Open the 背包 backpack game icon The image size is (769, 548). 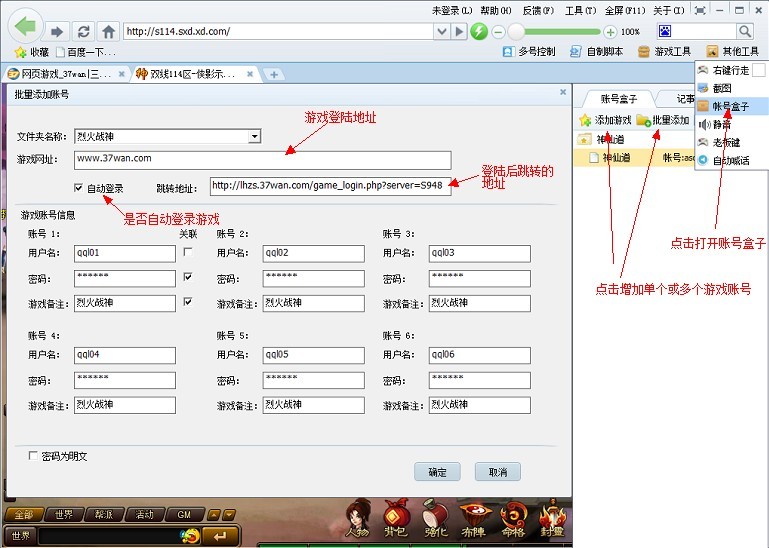tap(396, 518)
